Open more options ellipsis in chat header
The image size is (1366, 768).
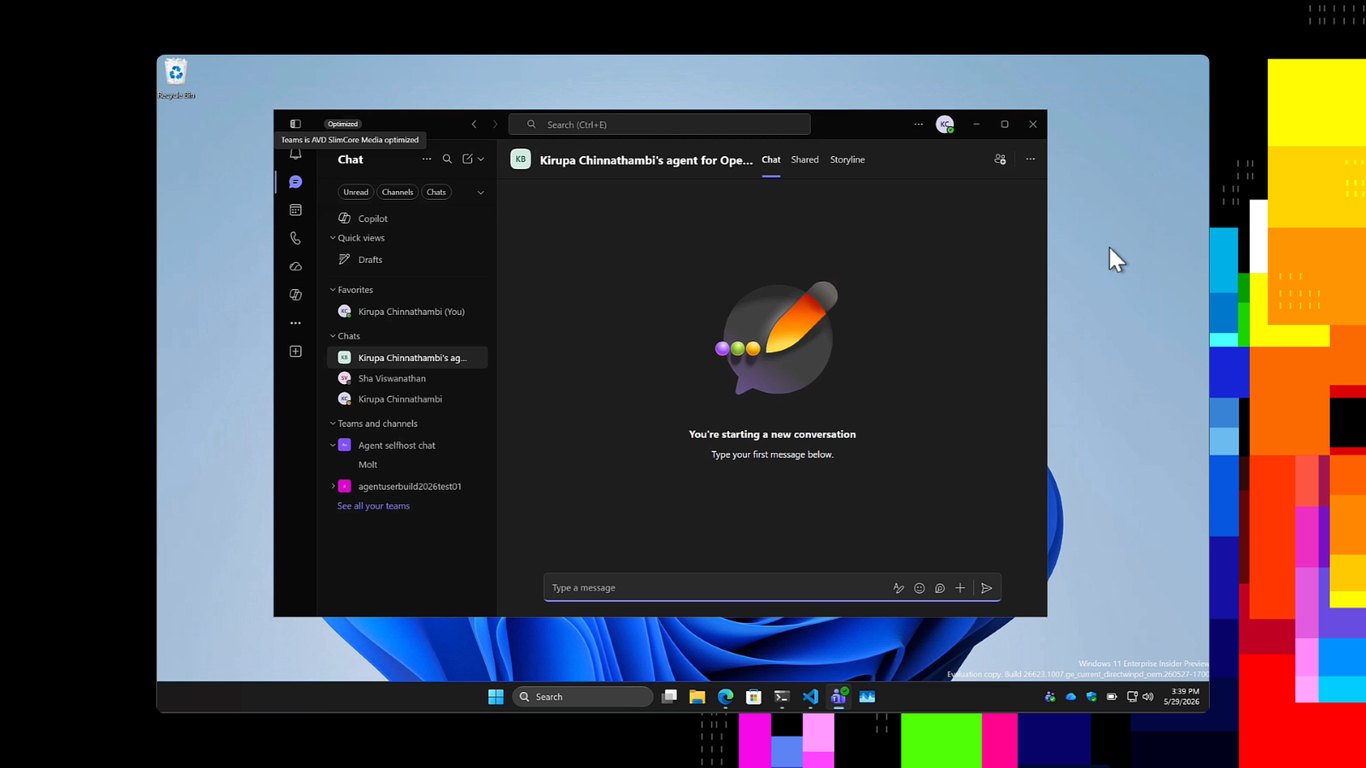[1030, 159]
